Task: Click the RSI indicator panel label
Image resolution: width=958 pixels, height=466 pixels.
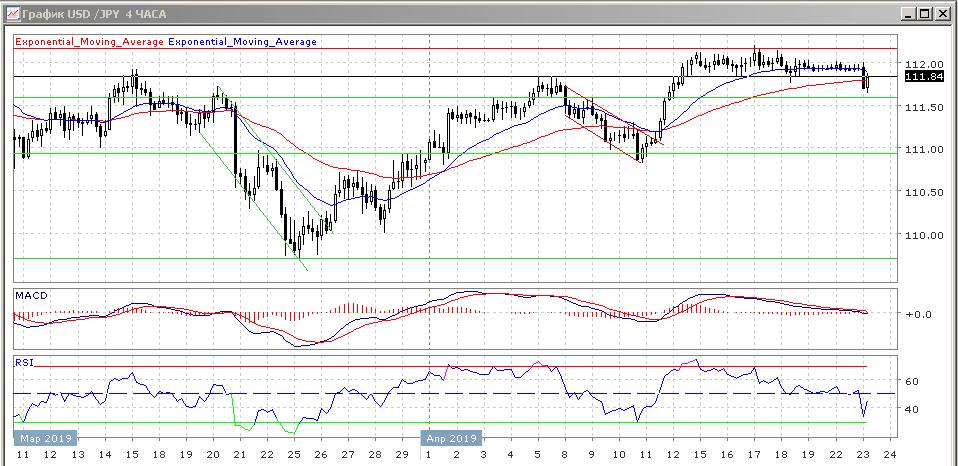Action: coord(24,360)
